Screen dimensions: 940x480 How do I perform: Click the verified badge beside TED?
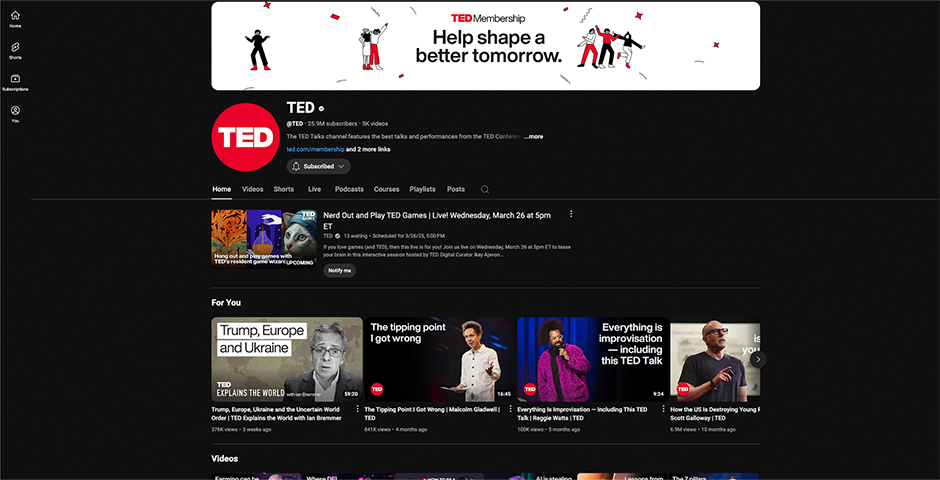[x=321, y=108]
